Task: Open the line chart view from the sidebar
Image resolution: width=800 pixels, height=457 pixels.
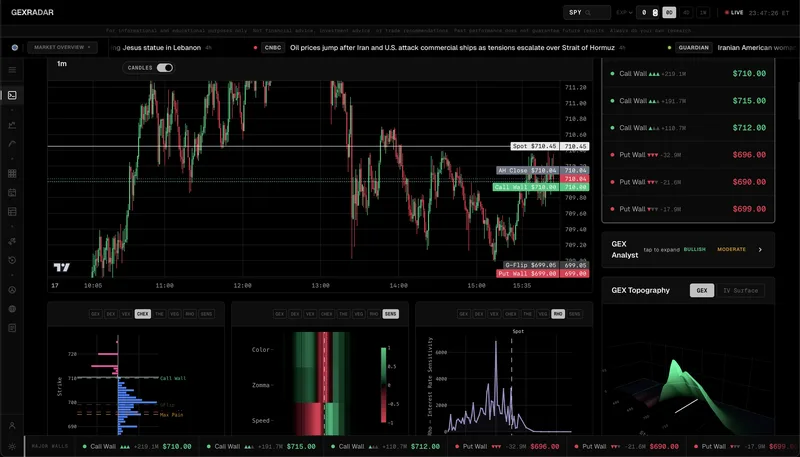Action: coord(12,125)
